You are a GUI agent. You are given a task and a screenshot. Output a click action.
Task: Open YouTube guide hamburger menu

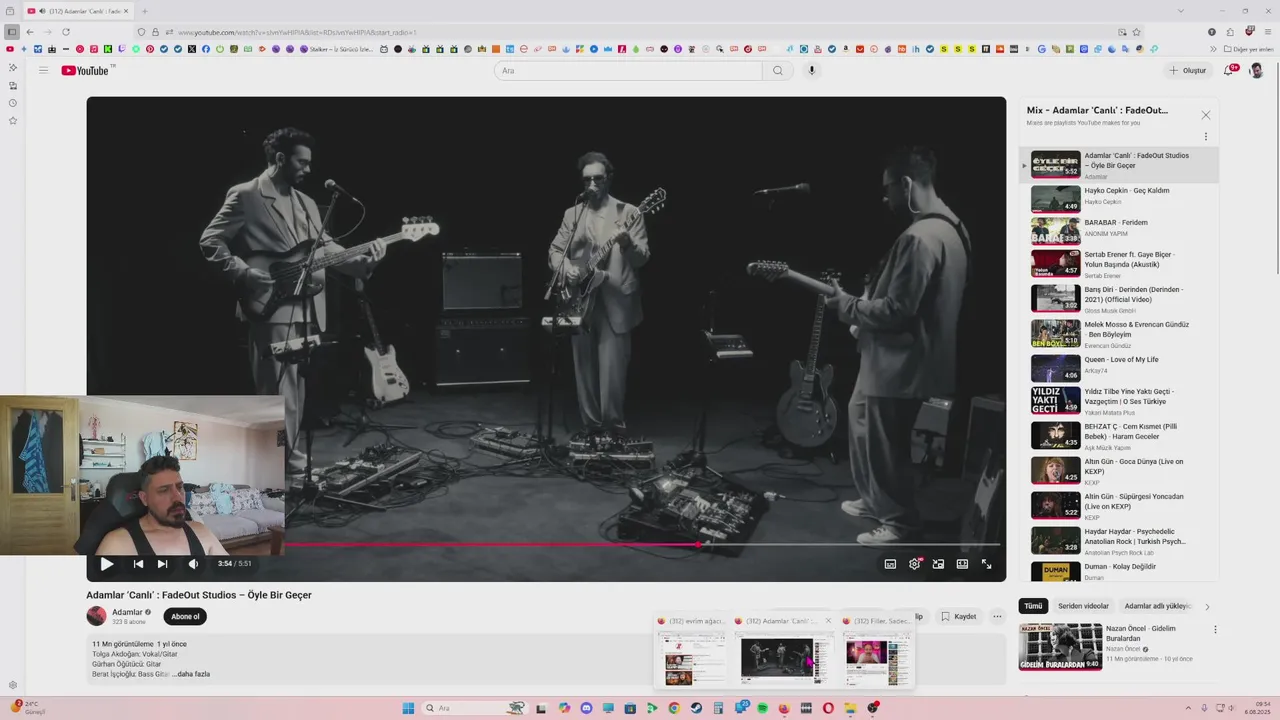coord(43,70)
